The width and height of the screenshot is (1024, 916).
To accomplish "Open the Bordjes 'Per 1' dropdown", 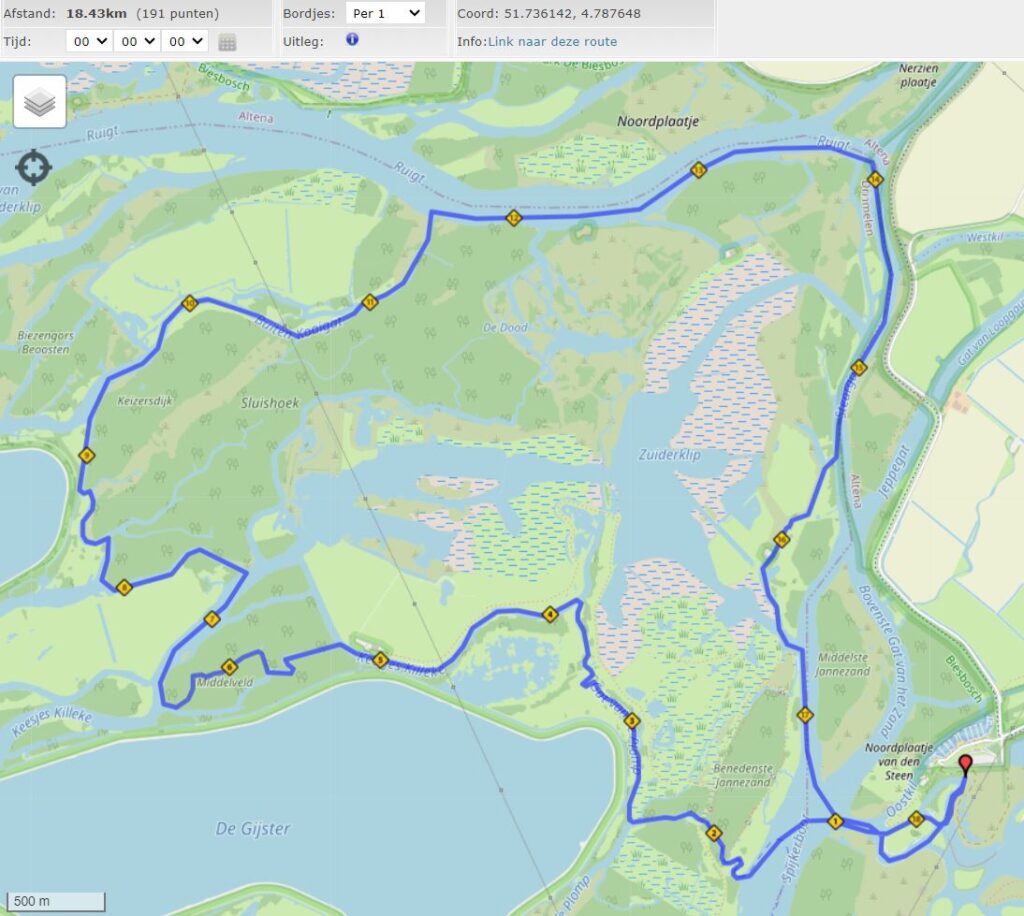I will (385, 14).
